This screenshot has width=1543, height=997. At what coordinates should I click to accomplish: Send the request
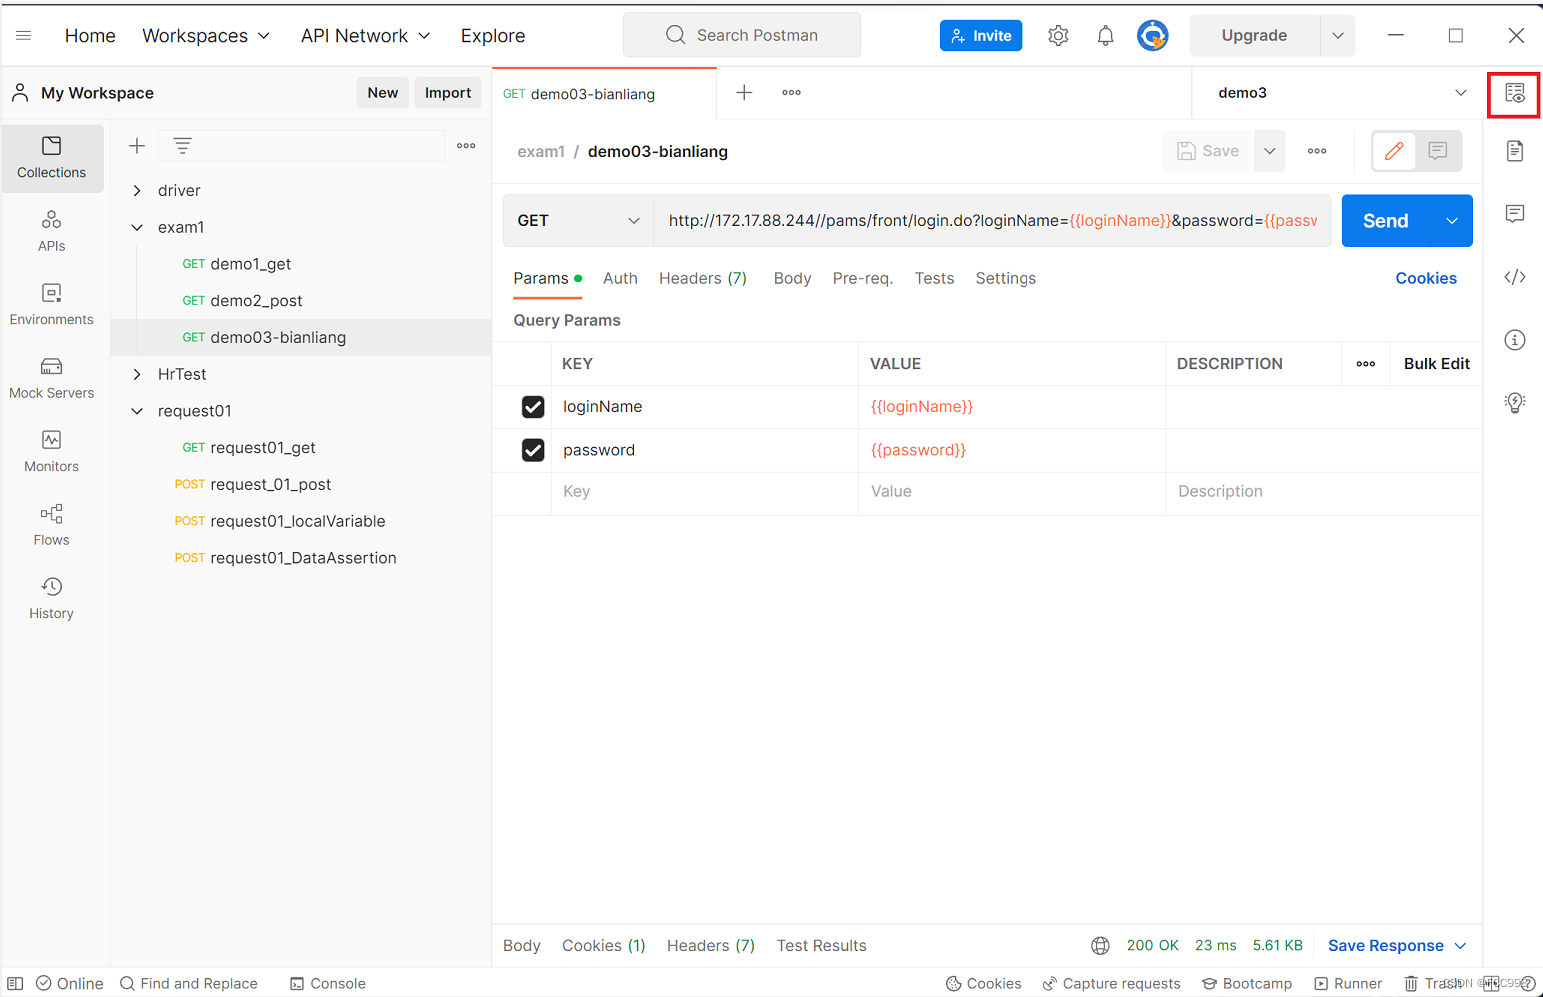coord(1386,221)
